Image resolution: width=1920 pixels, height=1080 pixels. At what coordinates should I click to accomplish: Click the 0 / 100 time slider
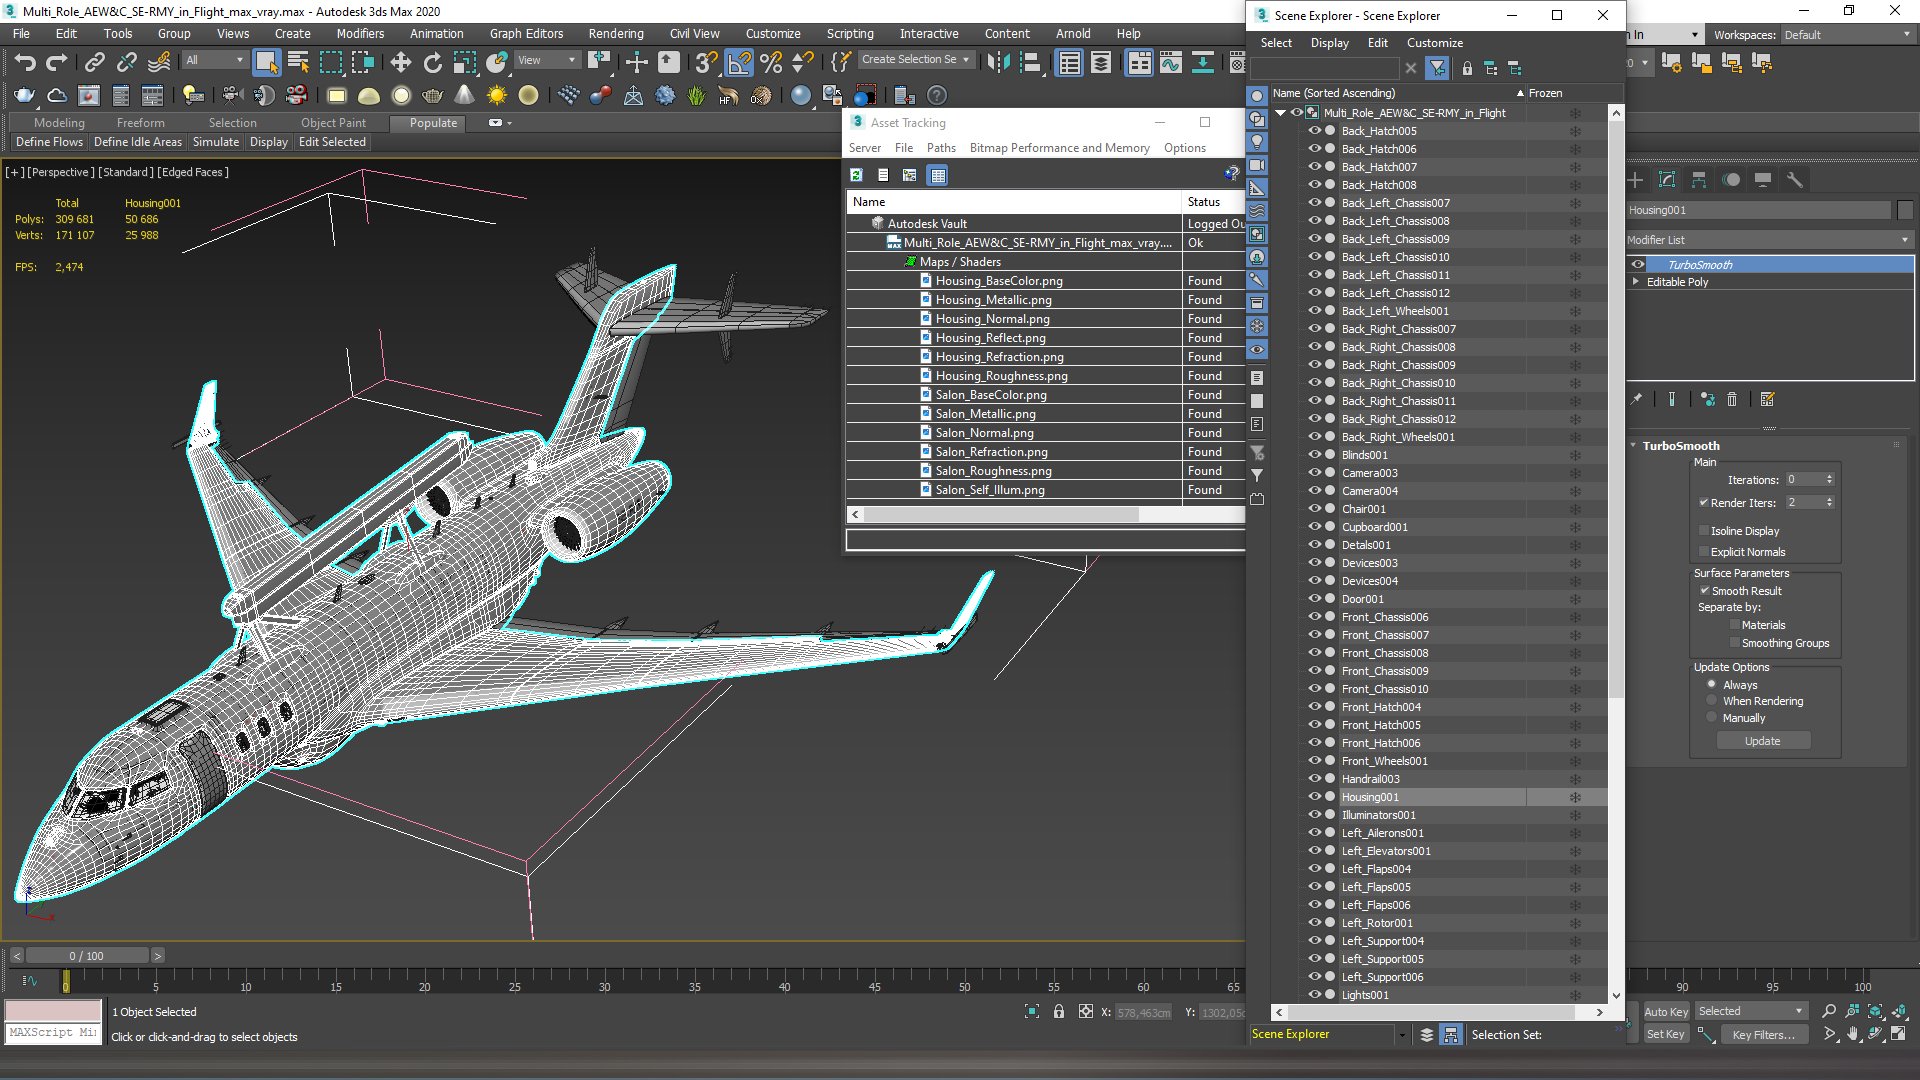[87, 956]
